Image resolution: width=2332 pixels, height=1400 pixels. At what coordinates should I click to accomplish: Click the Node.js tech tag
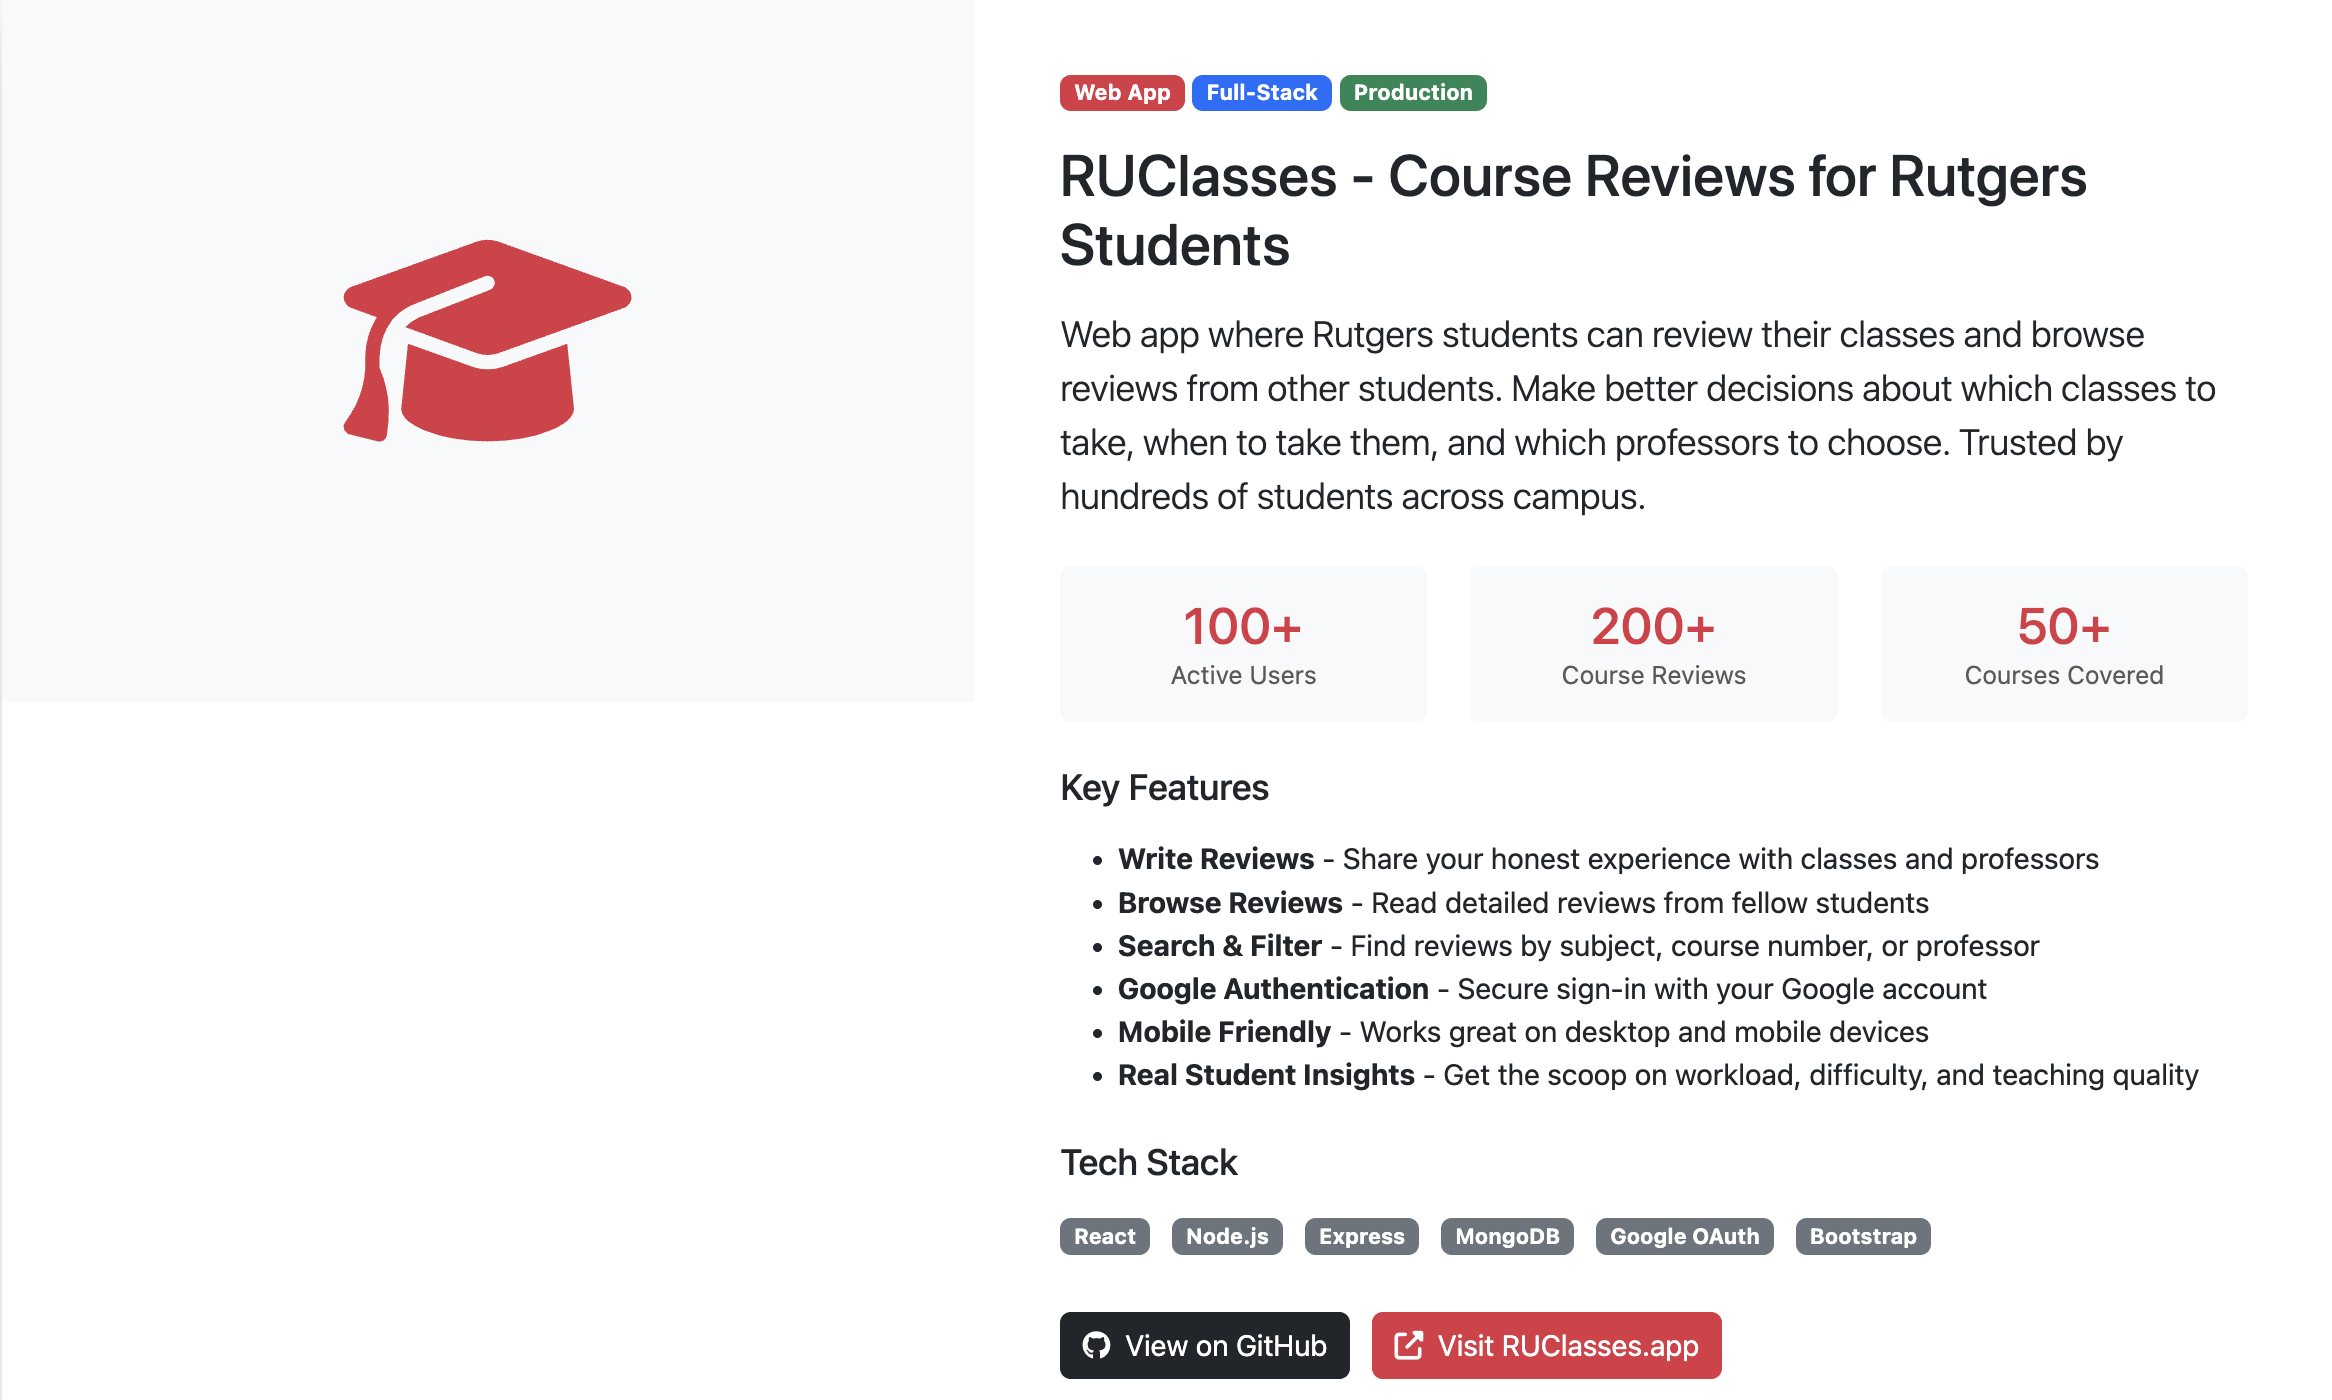(x=1227, y=1236)
